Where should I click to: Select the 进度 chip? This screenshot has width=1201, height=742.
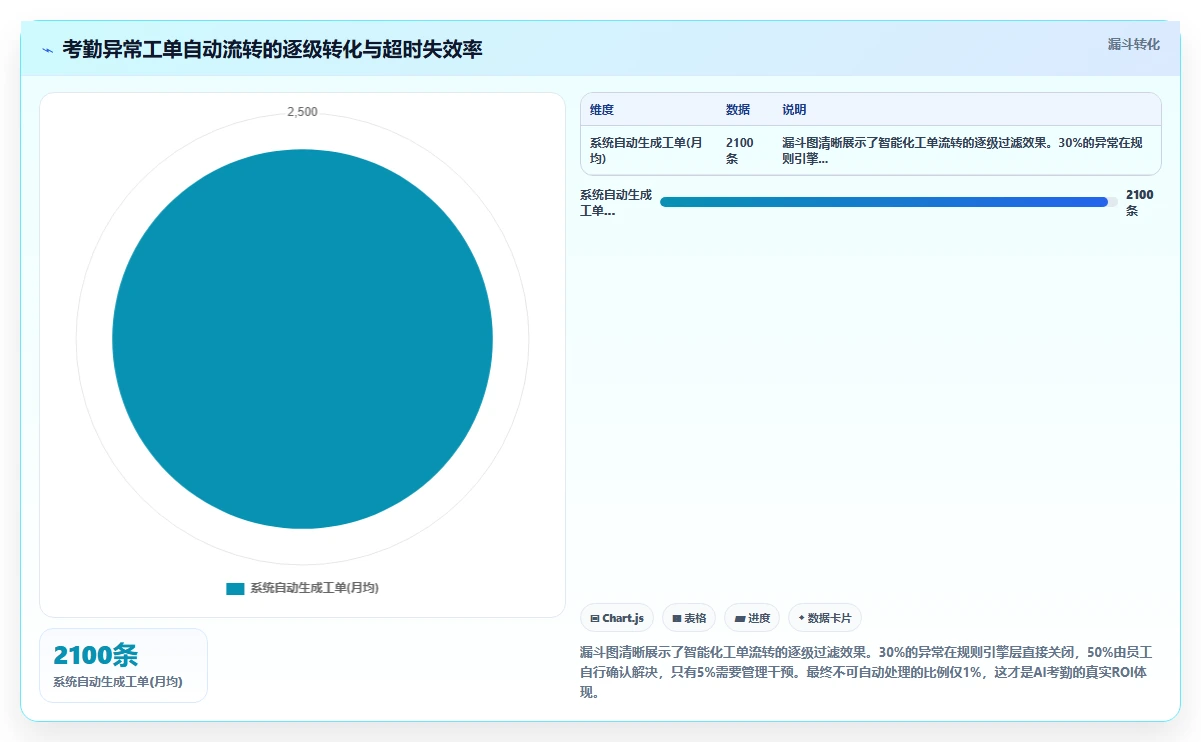pos(752,618)
